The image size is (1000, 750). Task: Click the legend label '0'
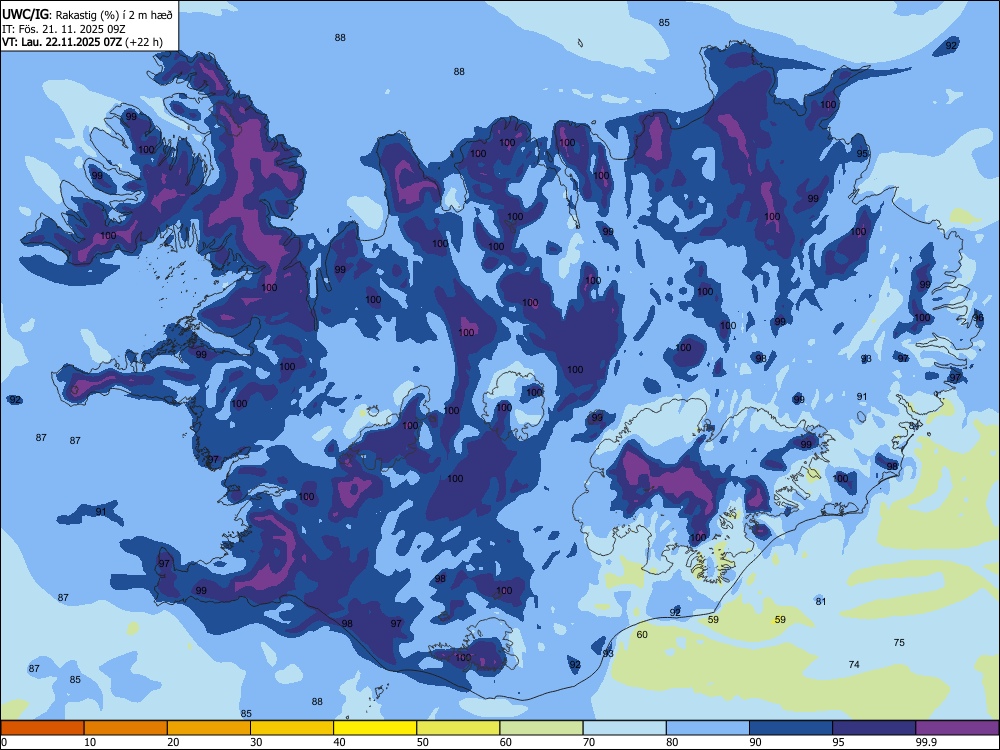(x=4, y=742)
